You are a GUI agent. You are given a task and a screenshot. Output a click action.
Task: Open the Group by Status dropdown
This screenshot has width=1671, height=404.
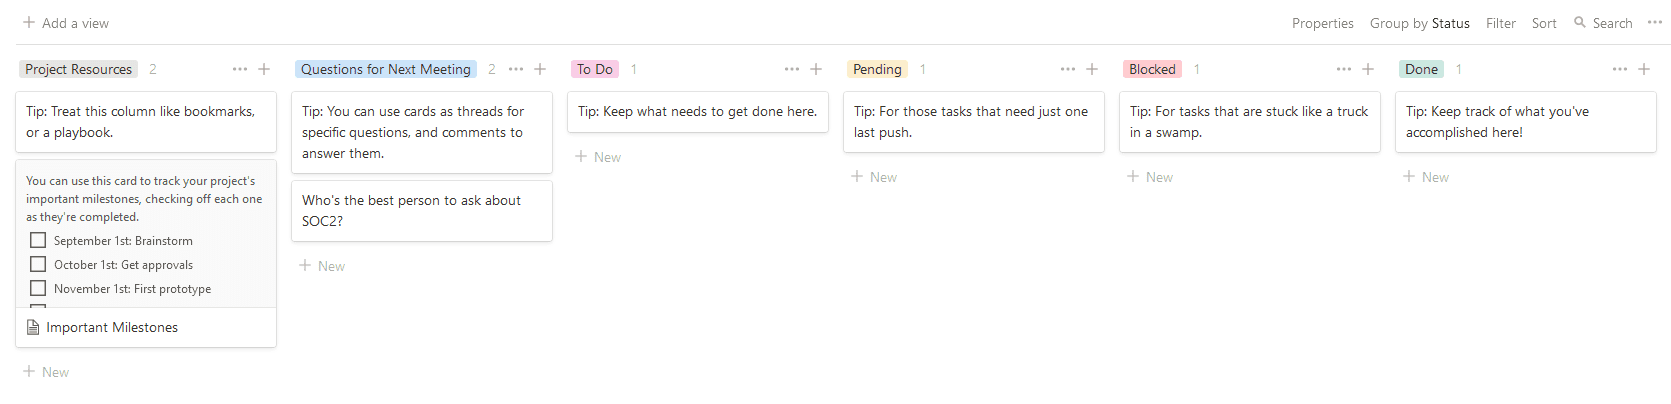pos(1419,23)
